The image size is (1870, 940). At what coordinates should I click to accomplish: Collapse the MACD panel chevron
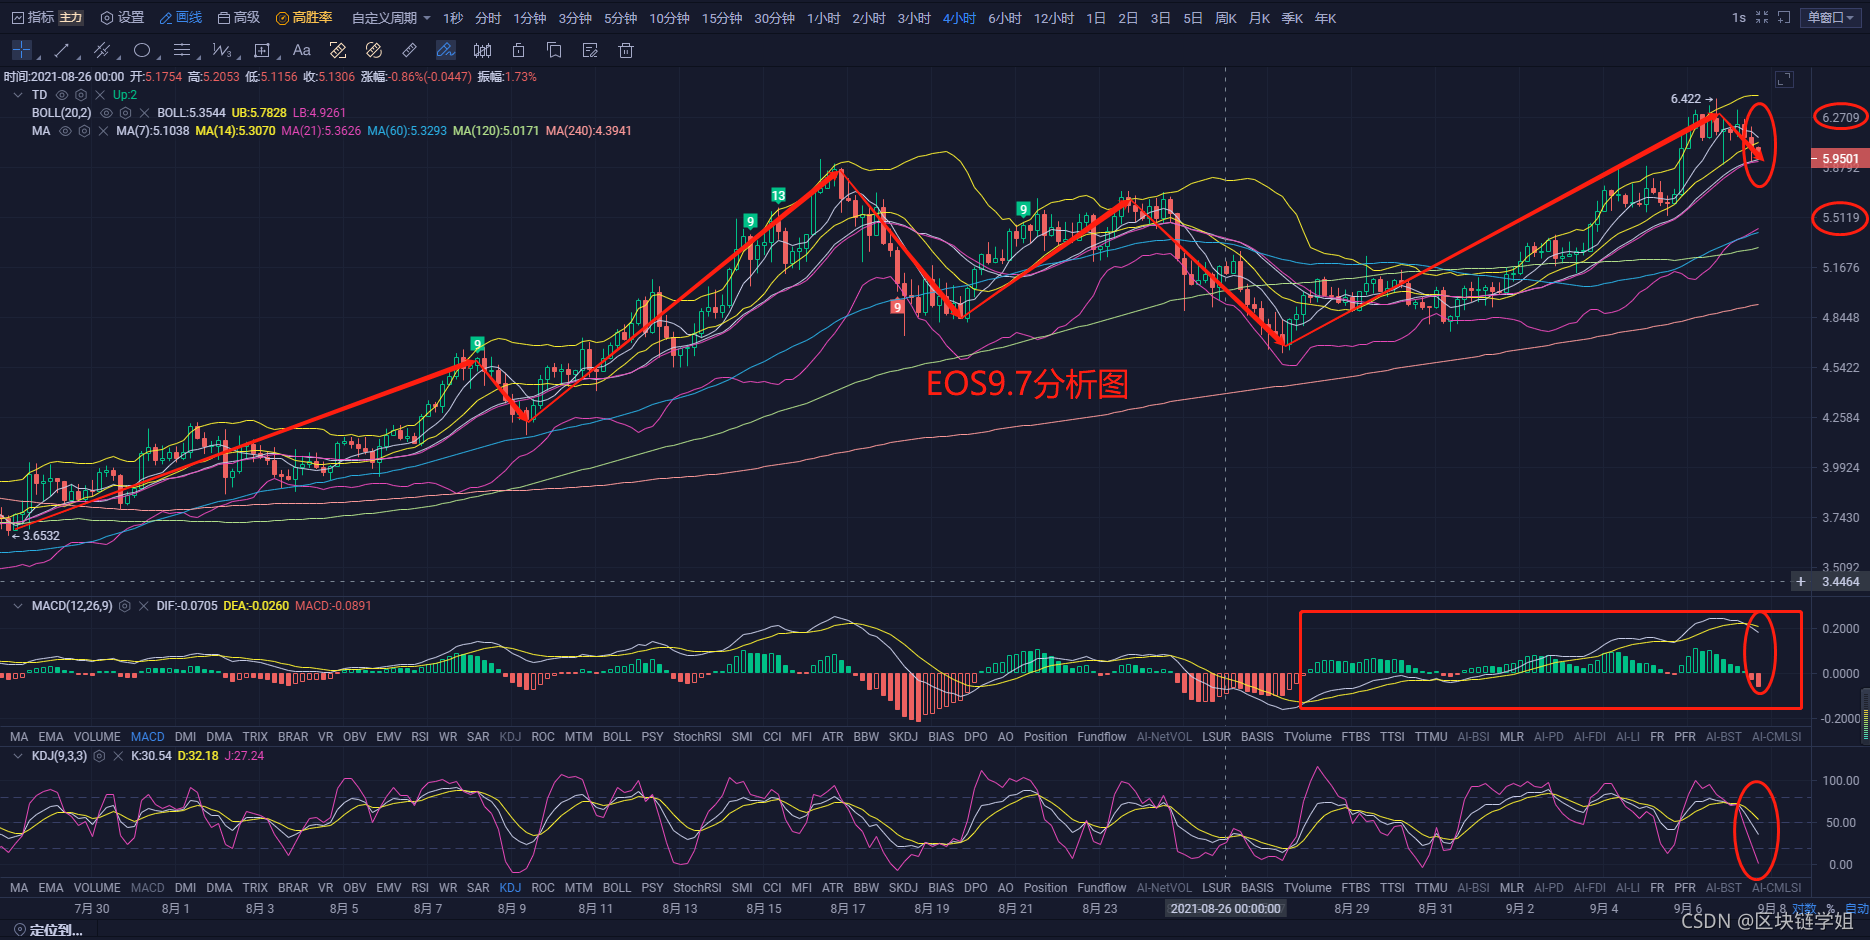coord(17,606)
